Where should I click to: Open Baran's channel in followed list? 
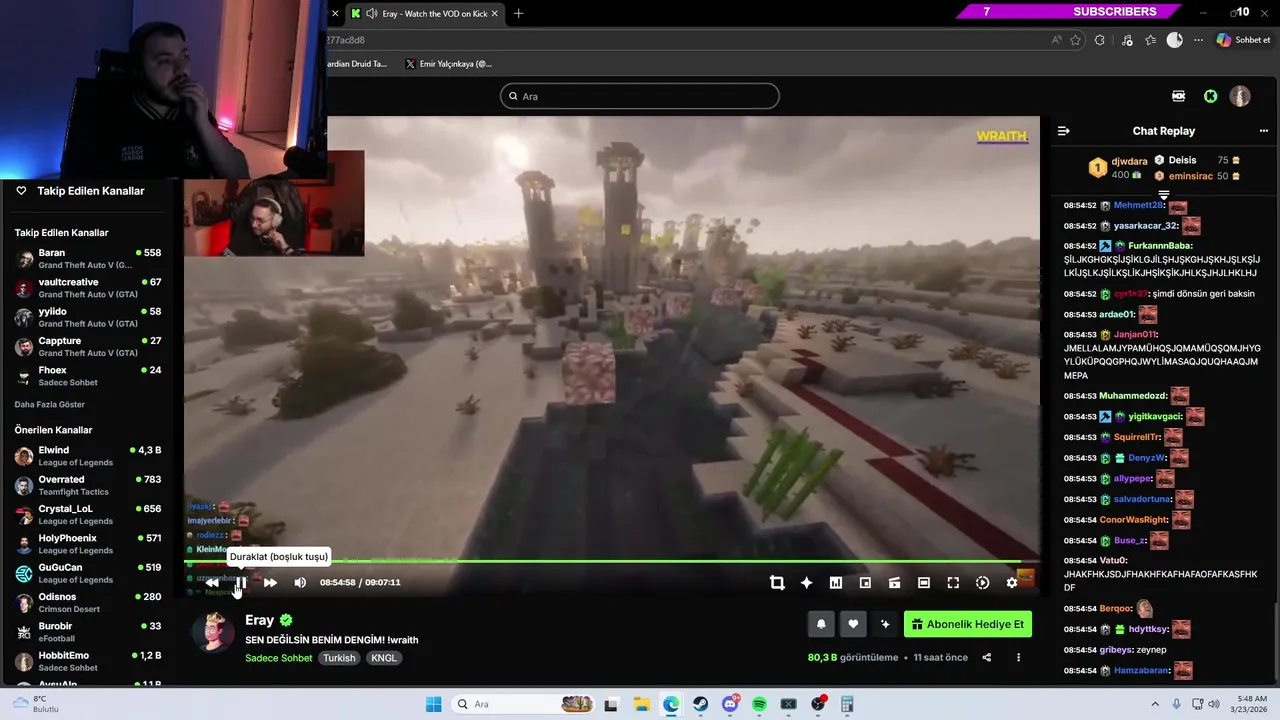click(88, 258)
